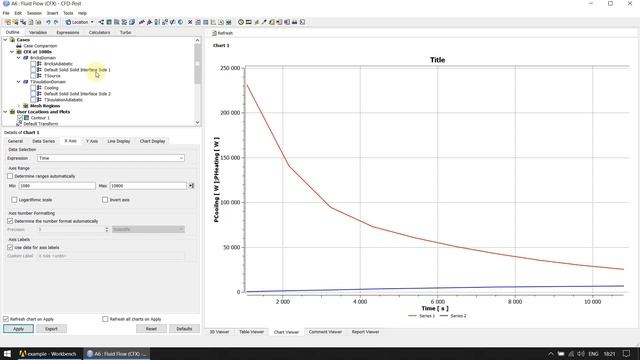
Task: Open the Y Axis tab
Action: point(92,141)
